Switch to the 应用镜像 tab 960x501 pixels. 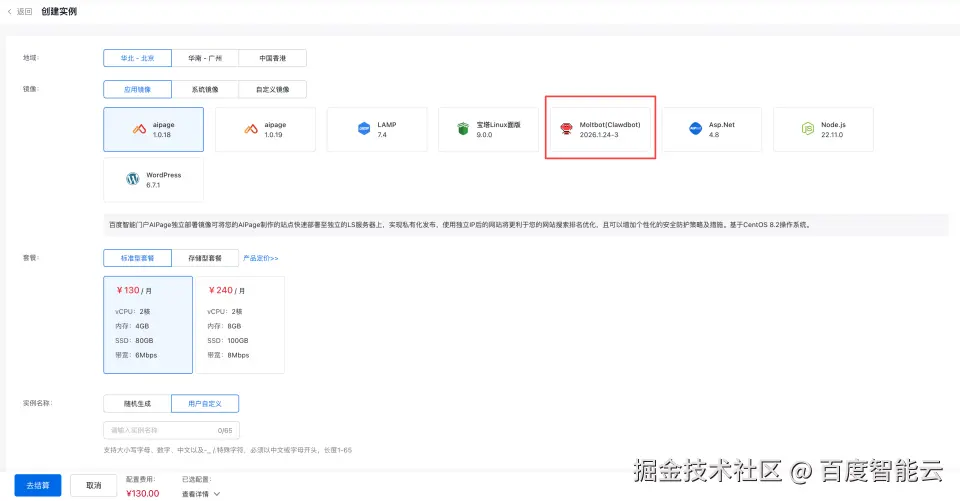[x=137, y=89]
